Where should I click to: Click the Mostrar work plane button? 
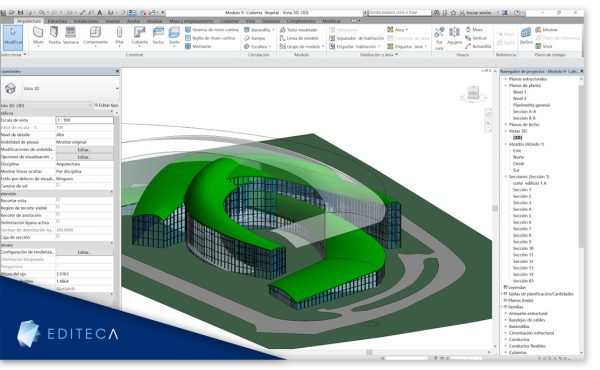point(546,29)
